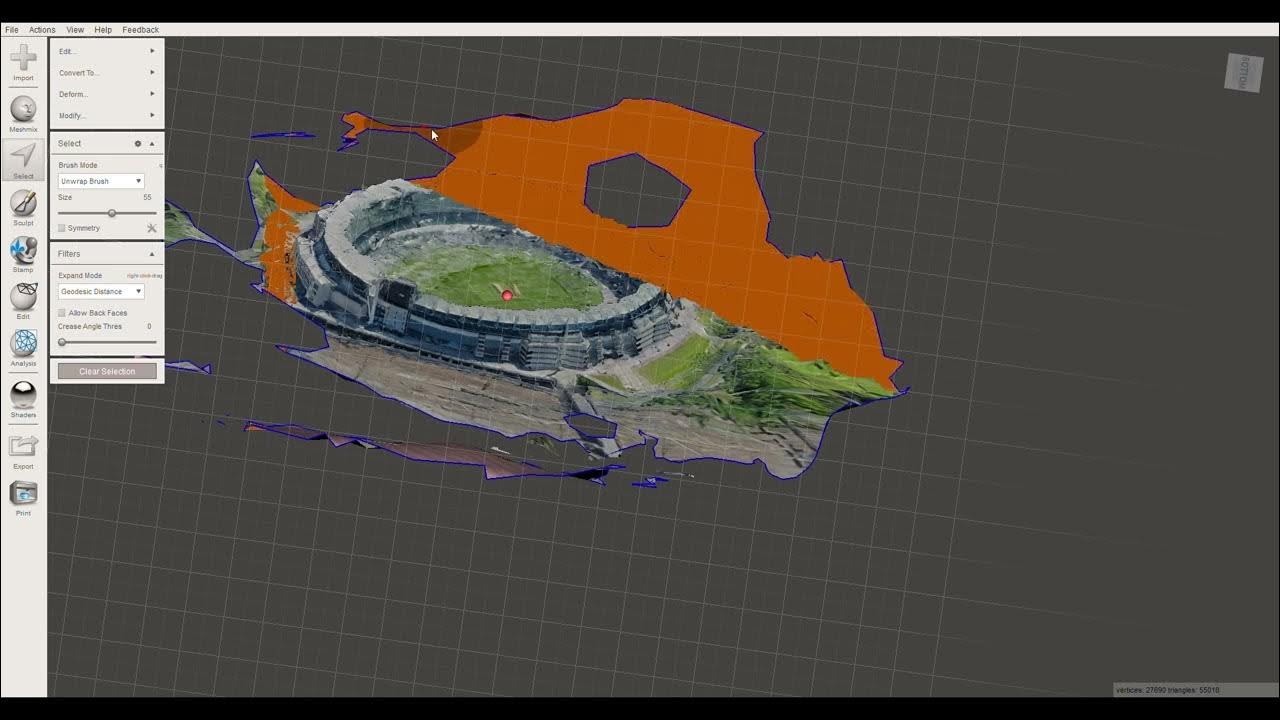The width and height of the screenshot is (1280, 720).
Task: Open the Export tool
Action: pyautogui.click(x=23, y=451)
